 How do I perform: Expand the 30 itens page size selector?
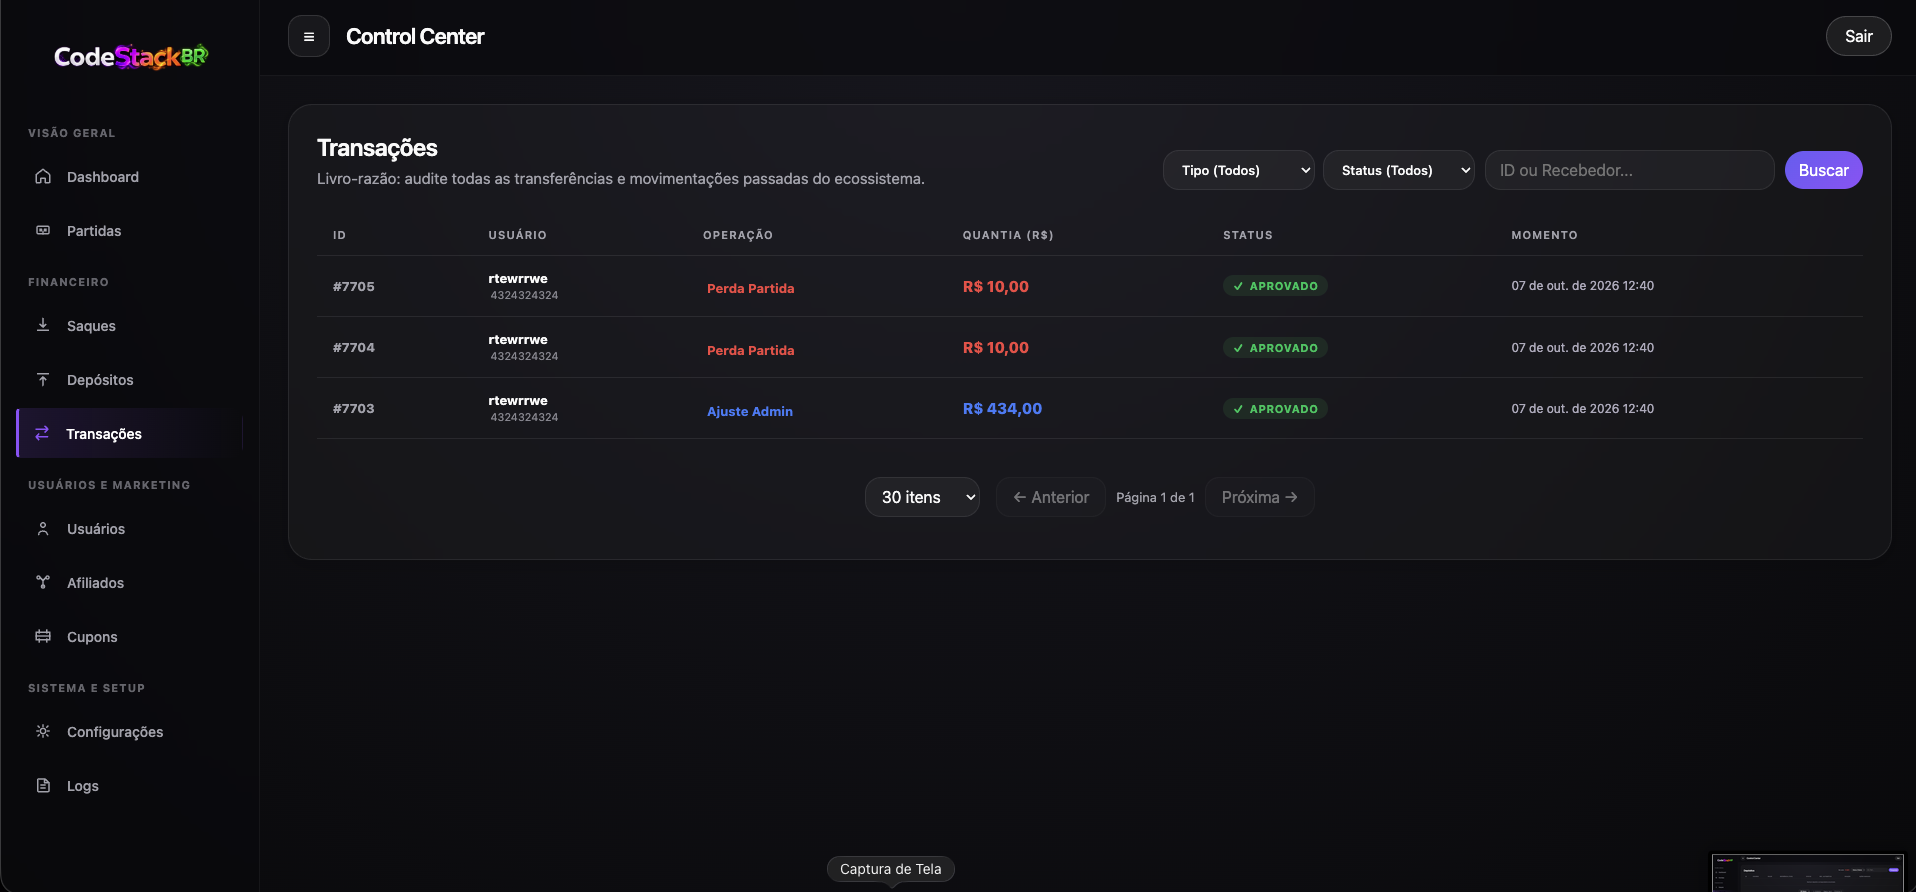point(922,497)
